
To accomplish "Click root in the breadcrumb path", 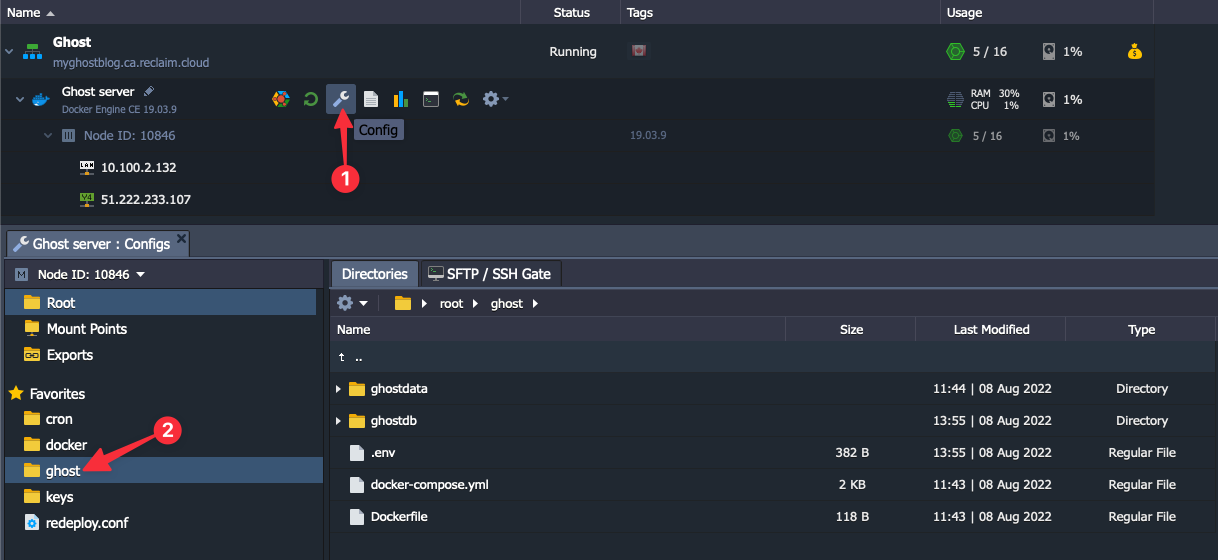I will pos(452,303).
